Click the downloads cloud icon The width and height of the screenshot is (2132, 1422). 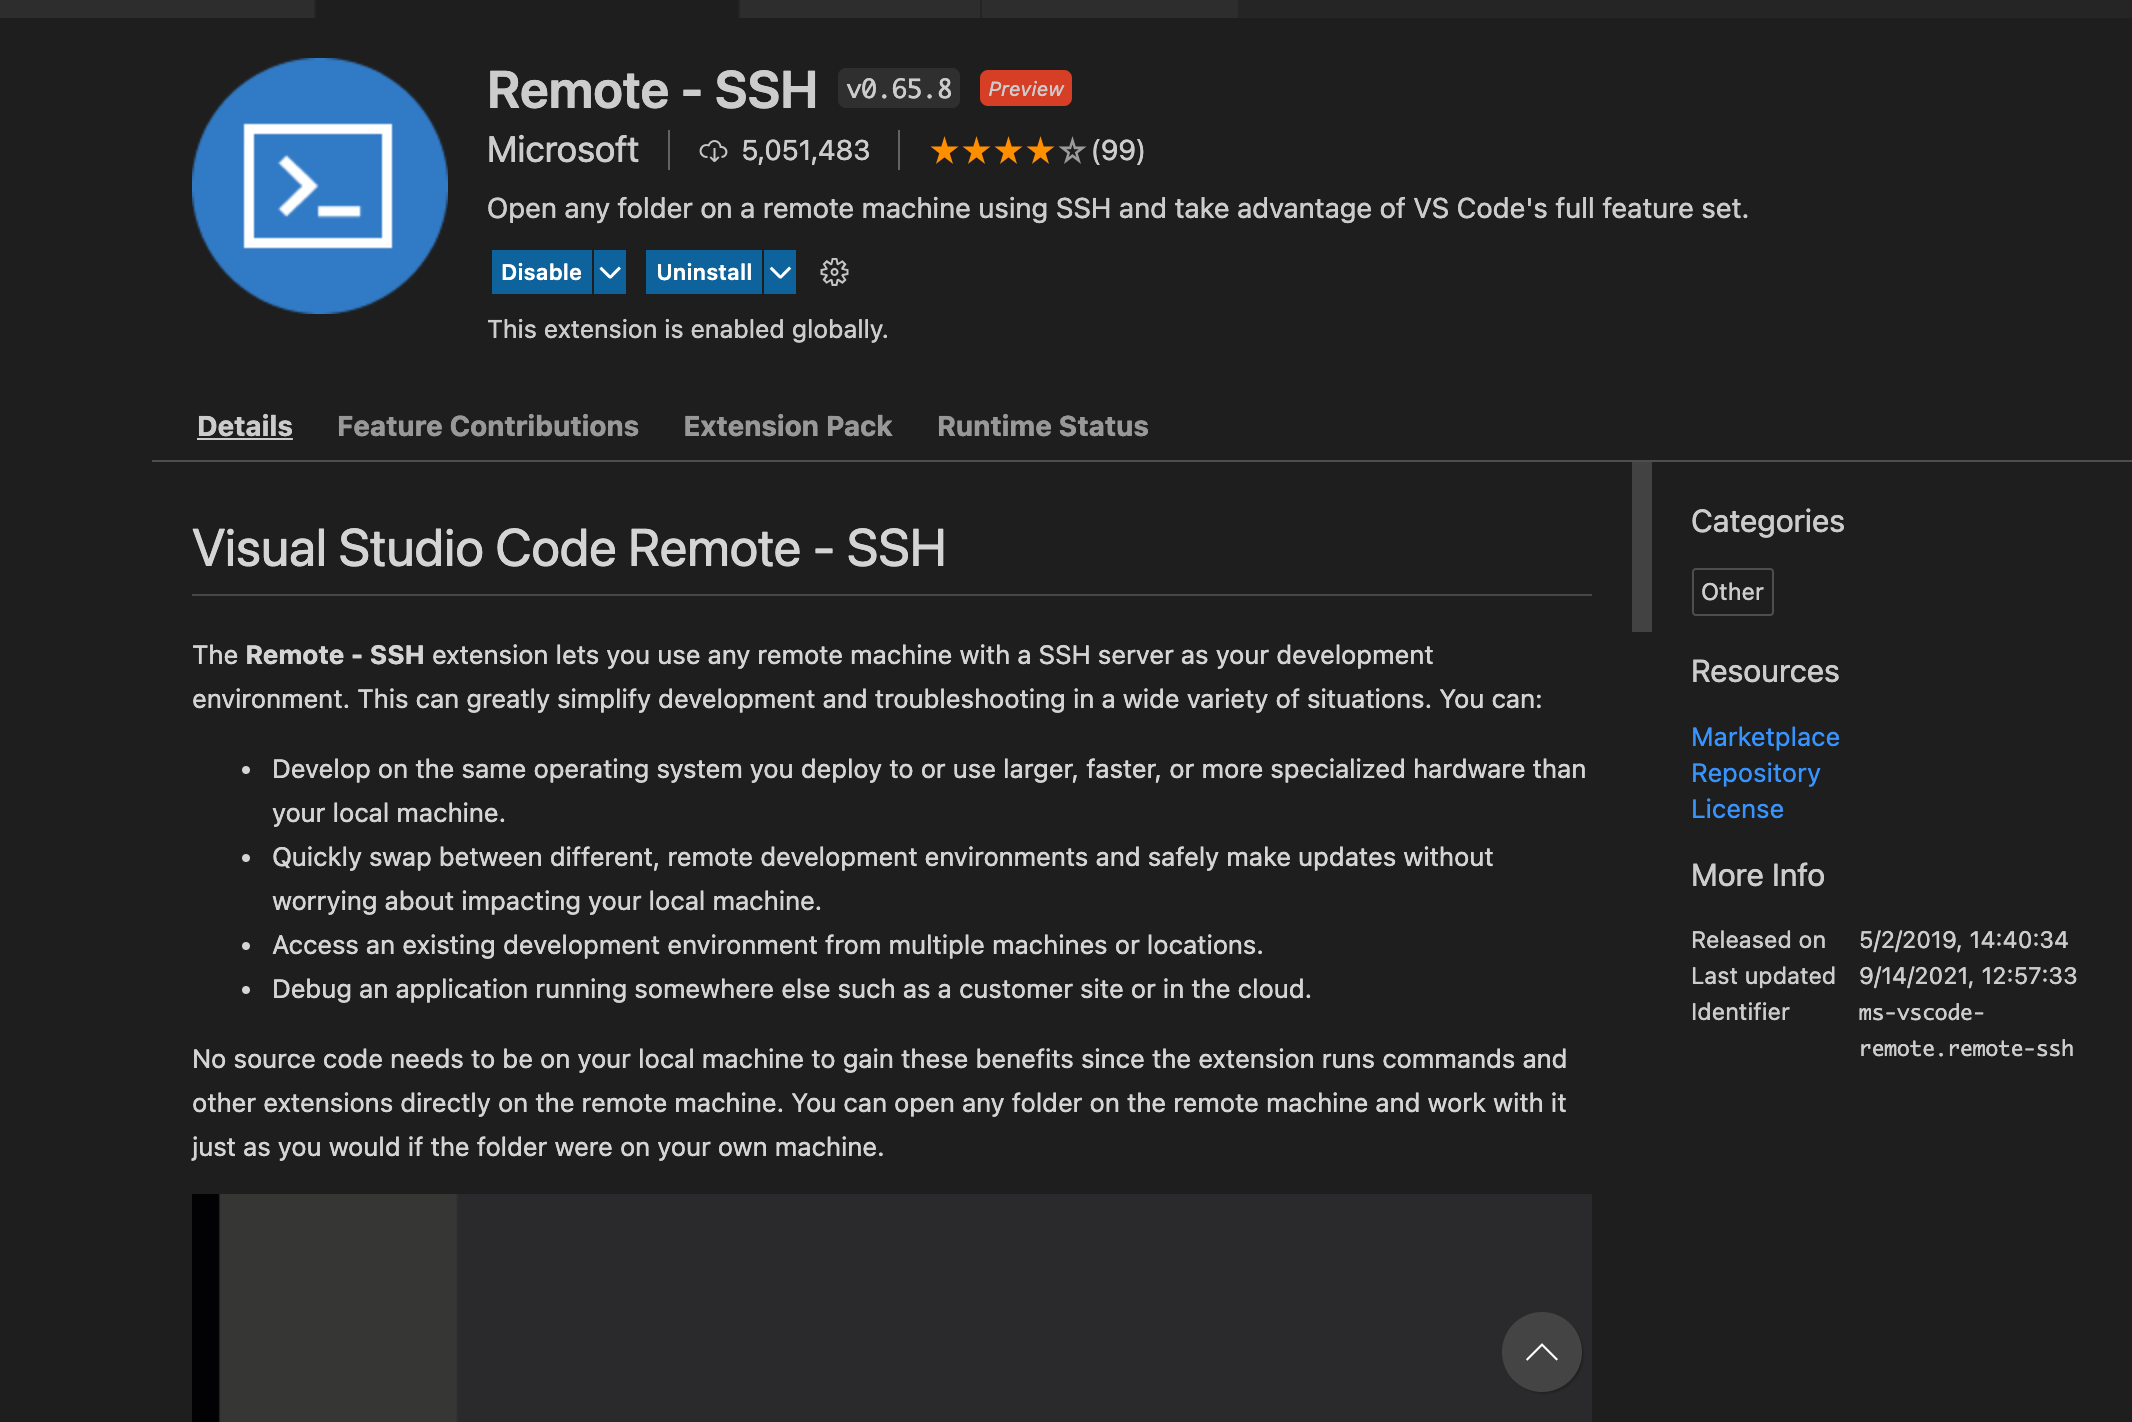pyautogui.click(x=713, y=150)
